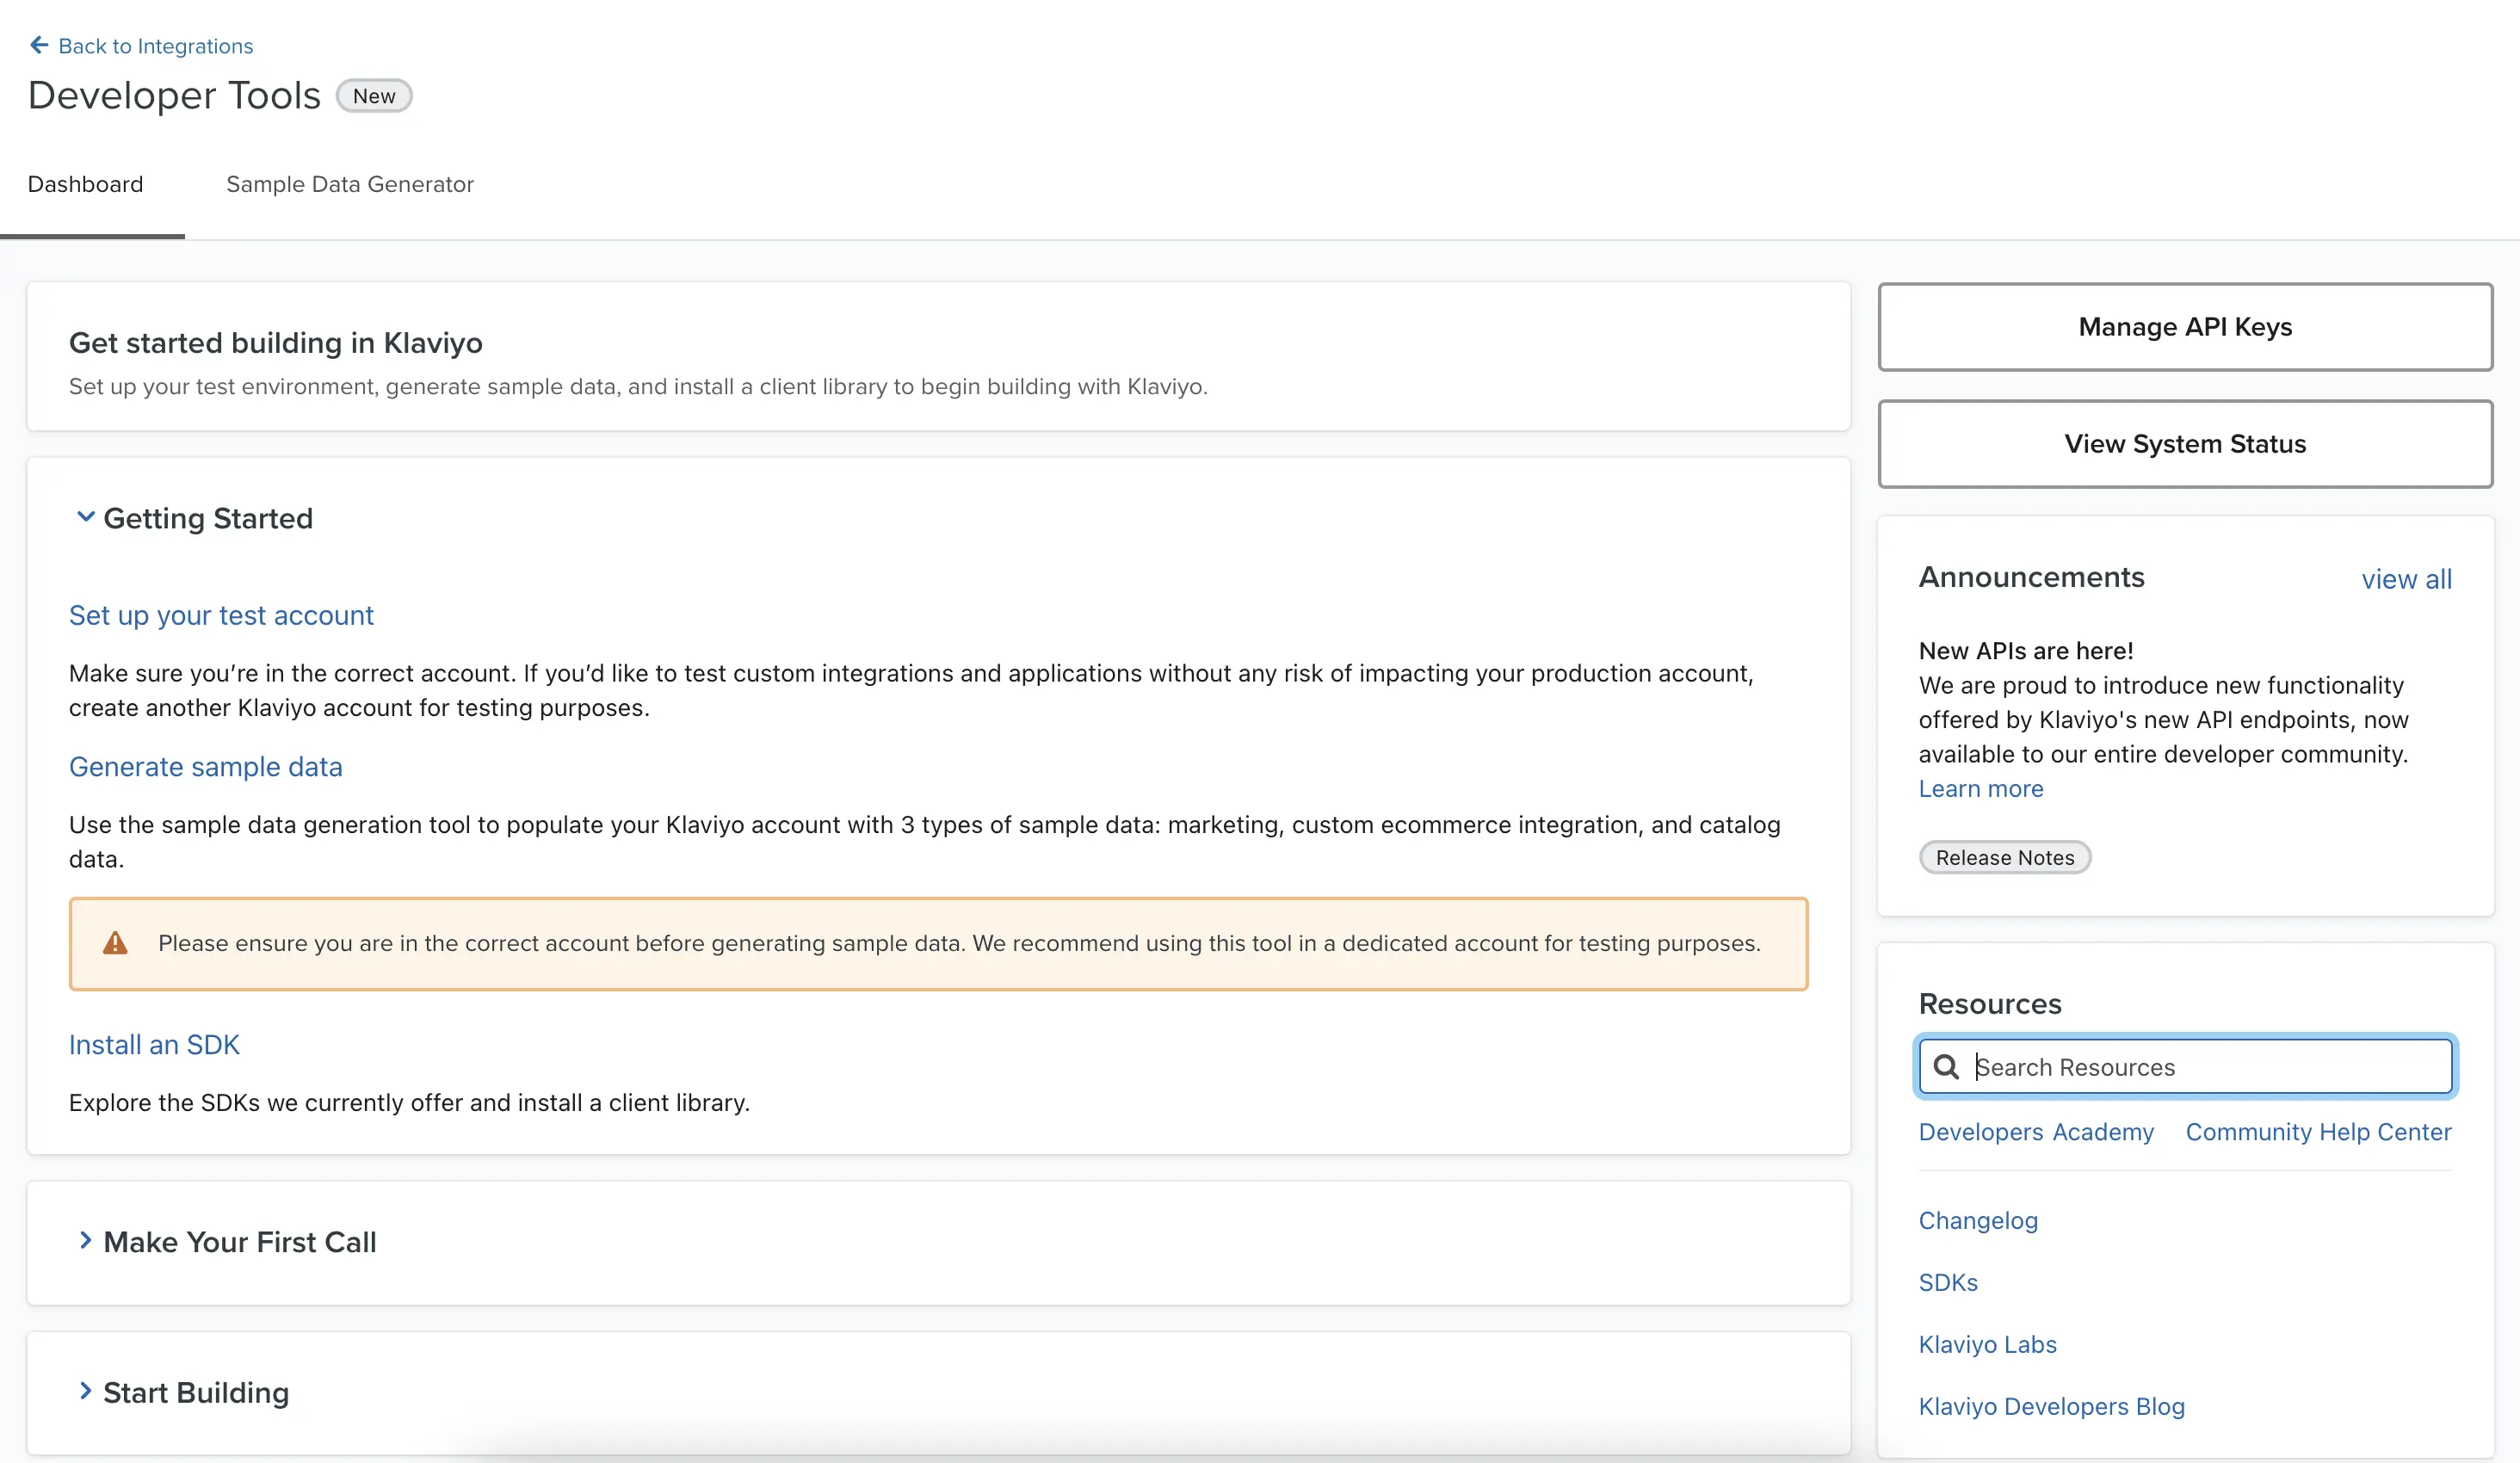Viewport: 2520px width, 1463px height.
Task: Click the View System Status button
Action: pyautogui.click(x=2185, y=444)
